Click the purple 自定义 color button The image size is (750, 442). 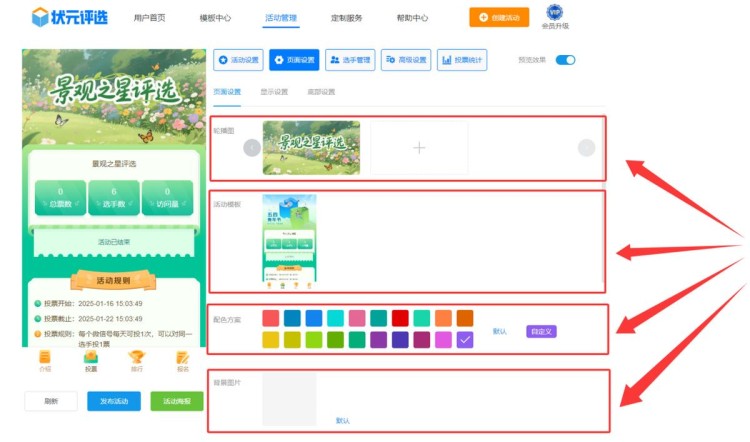[541, 331]
